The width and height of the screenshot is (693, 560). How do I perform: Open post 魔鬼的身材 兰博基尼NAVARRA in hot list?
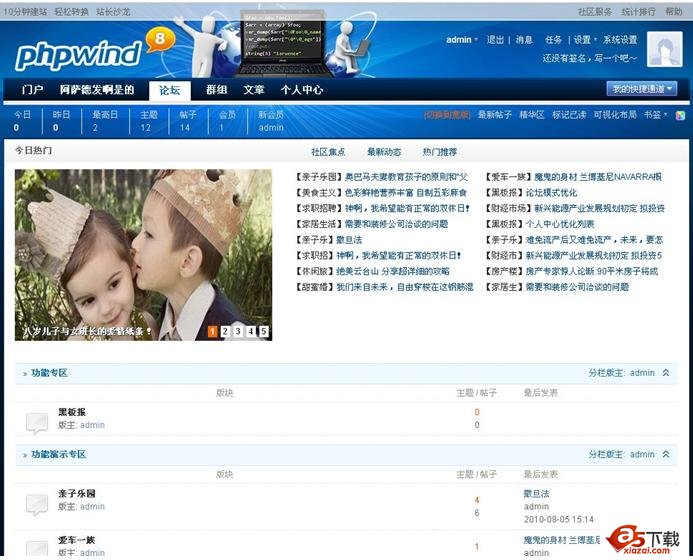tap(598, 177)
